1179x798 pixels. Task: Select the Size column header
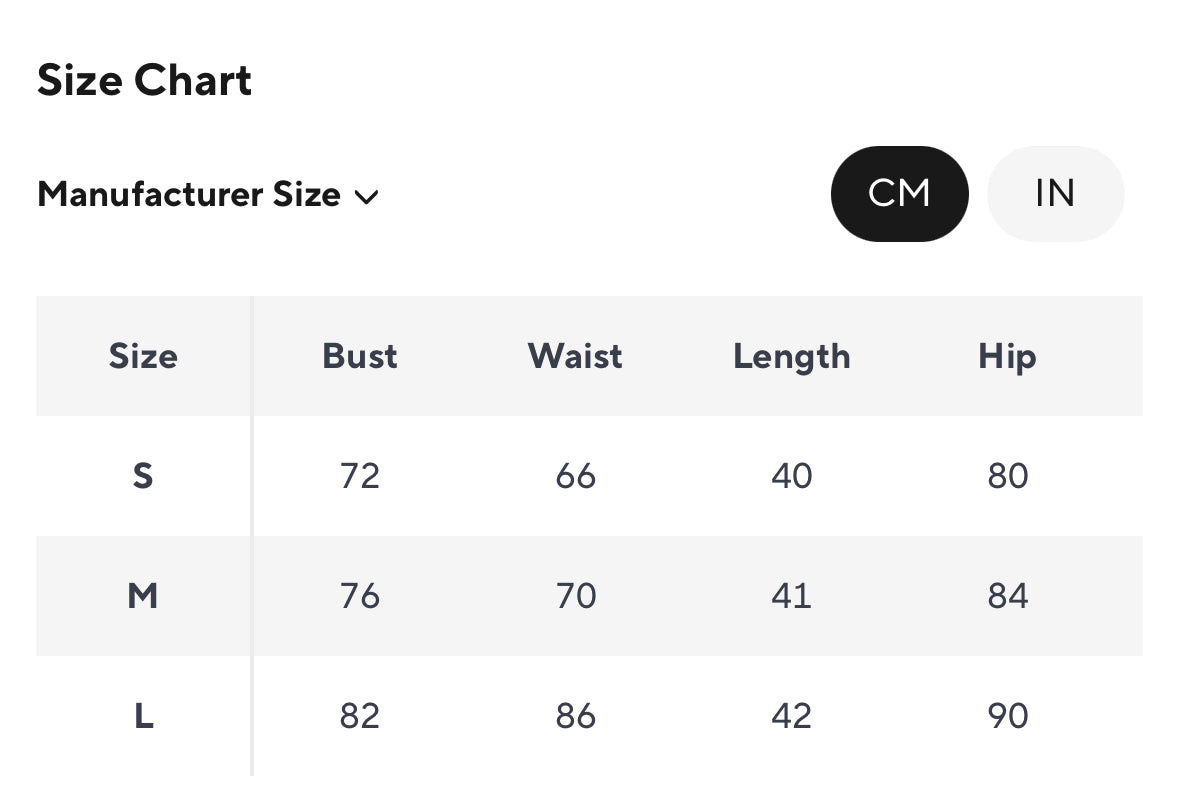[143, 357]
